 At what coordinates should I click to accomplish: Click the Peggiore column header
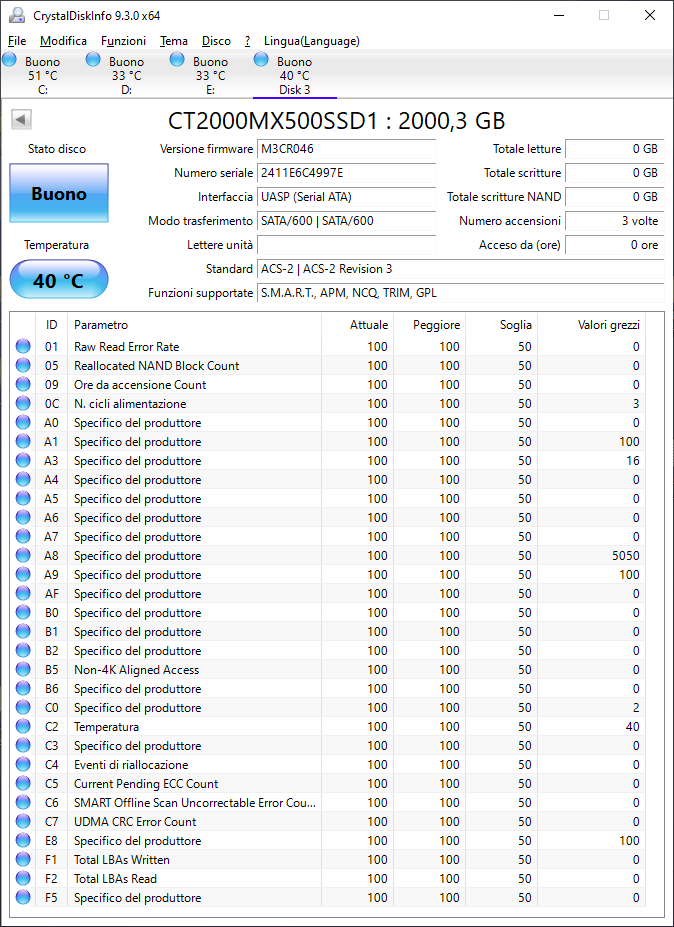click(x=429, y=325)
